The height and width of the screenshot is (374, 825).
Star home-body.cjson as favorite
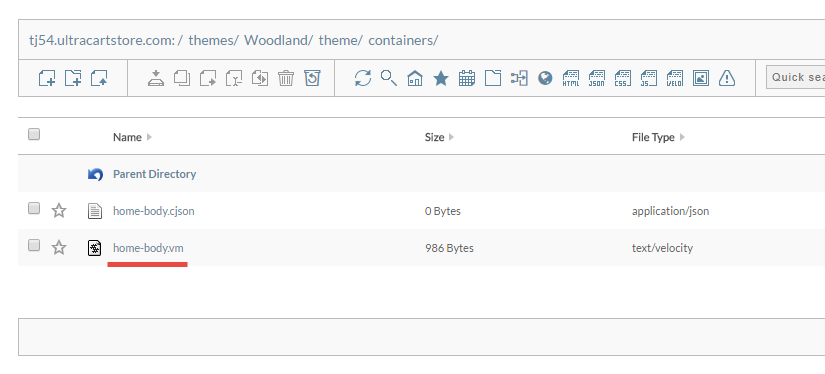tap(59, 211)
